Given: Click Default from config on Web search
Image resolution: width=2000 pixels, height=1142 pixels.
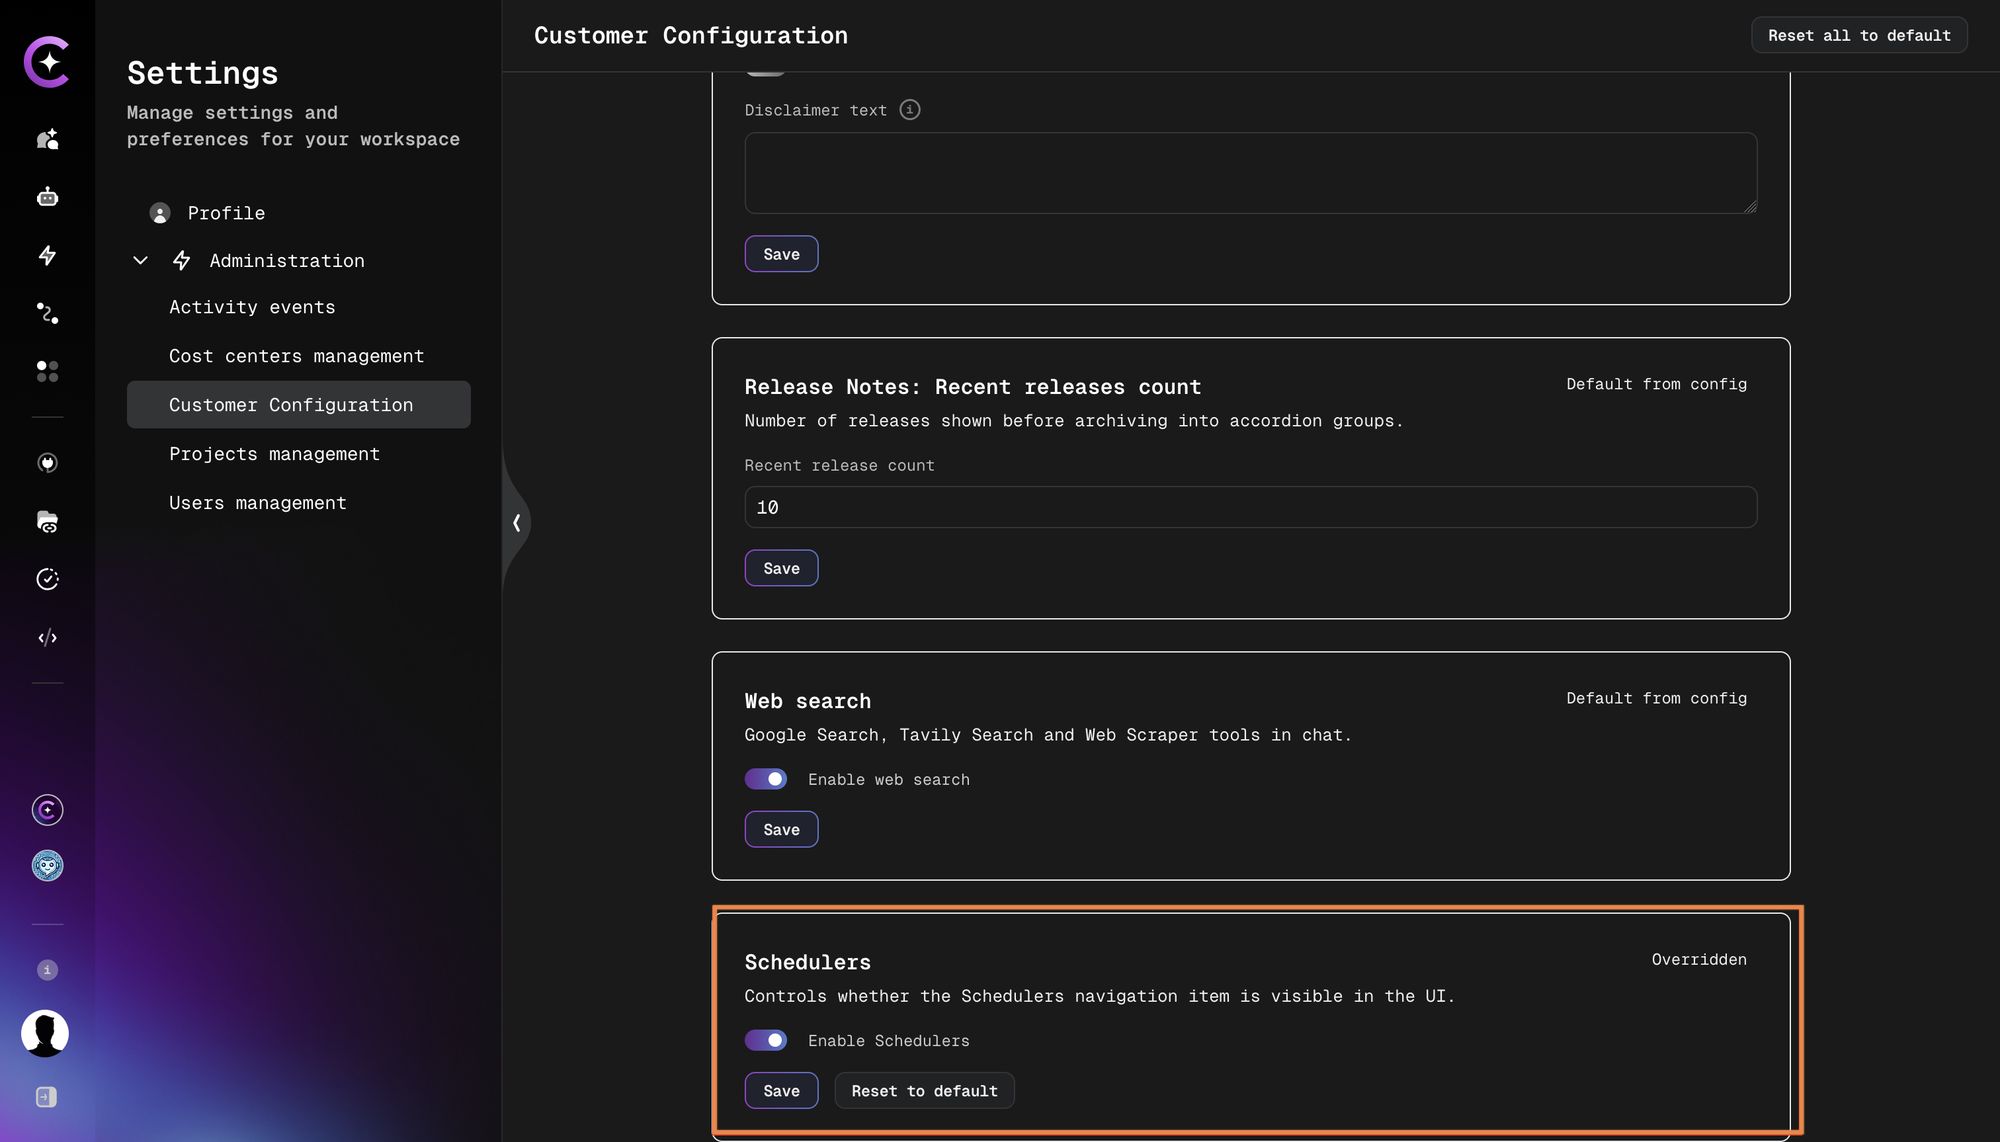Looking at the screenshot, I should coord(1656,698).
